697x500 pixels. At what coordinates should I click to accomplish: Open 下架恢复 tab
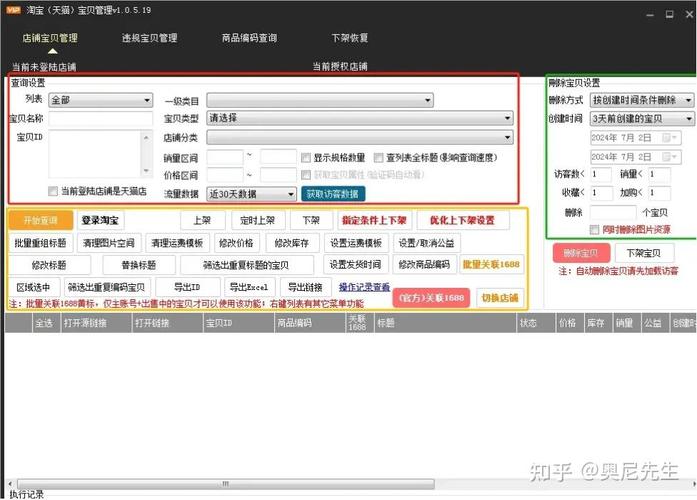point(350,38)
